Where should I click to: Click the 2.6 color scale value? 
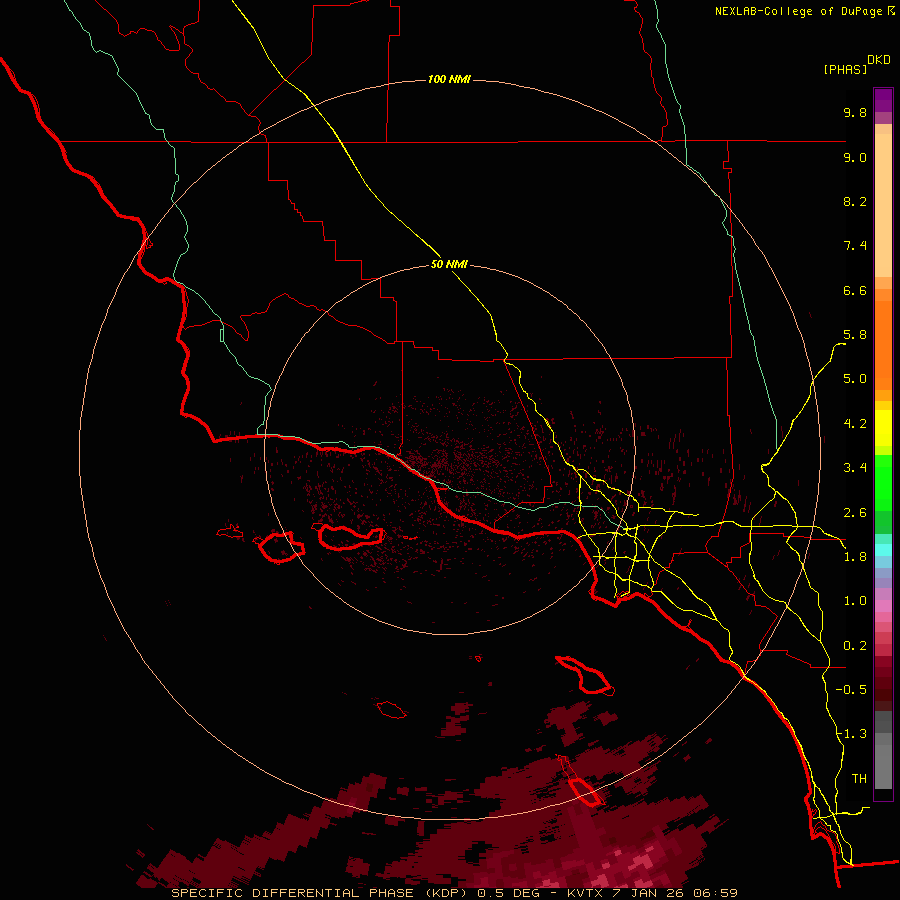tap(855, 513)
